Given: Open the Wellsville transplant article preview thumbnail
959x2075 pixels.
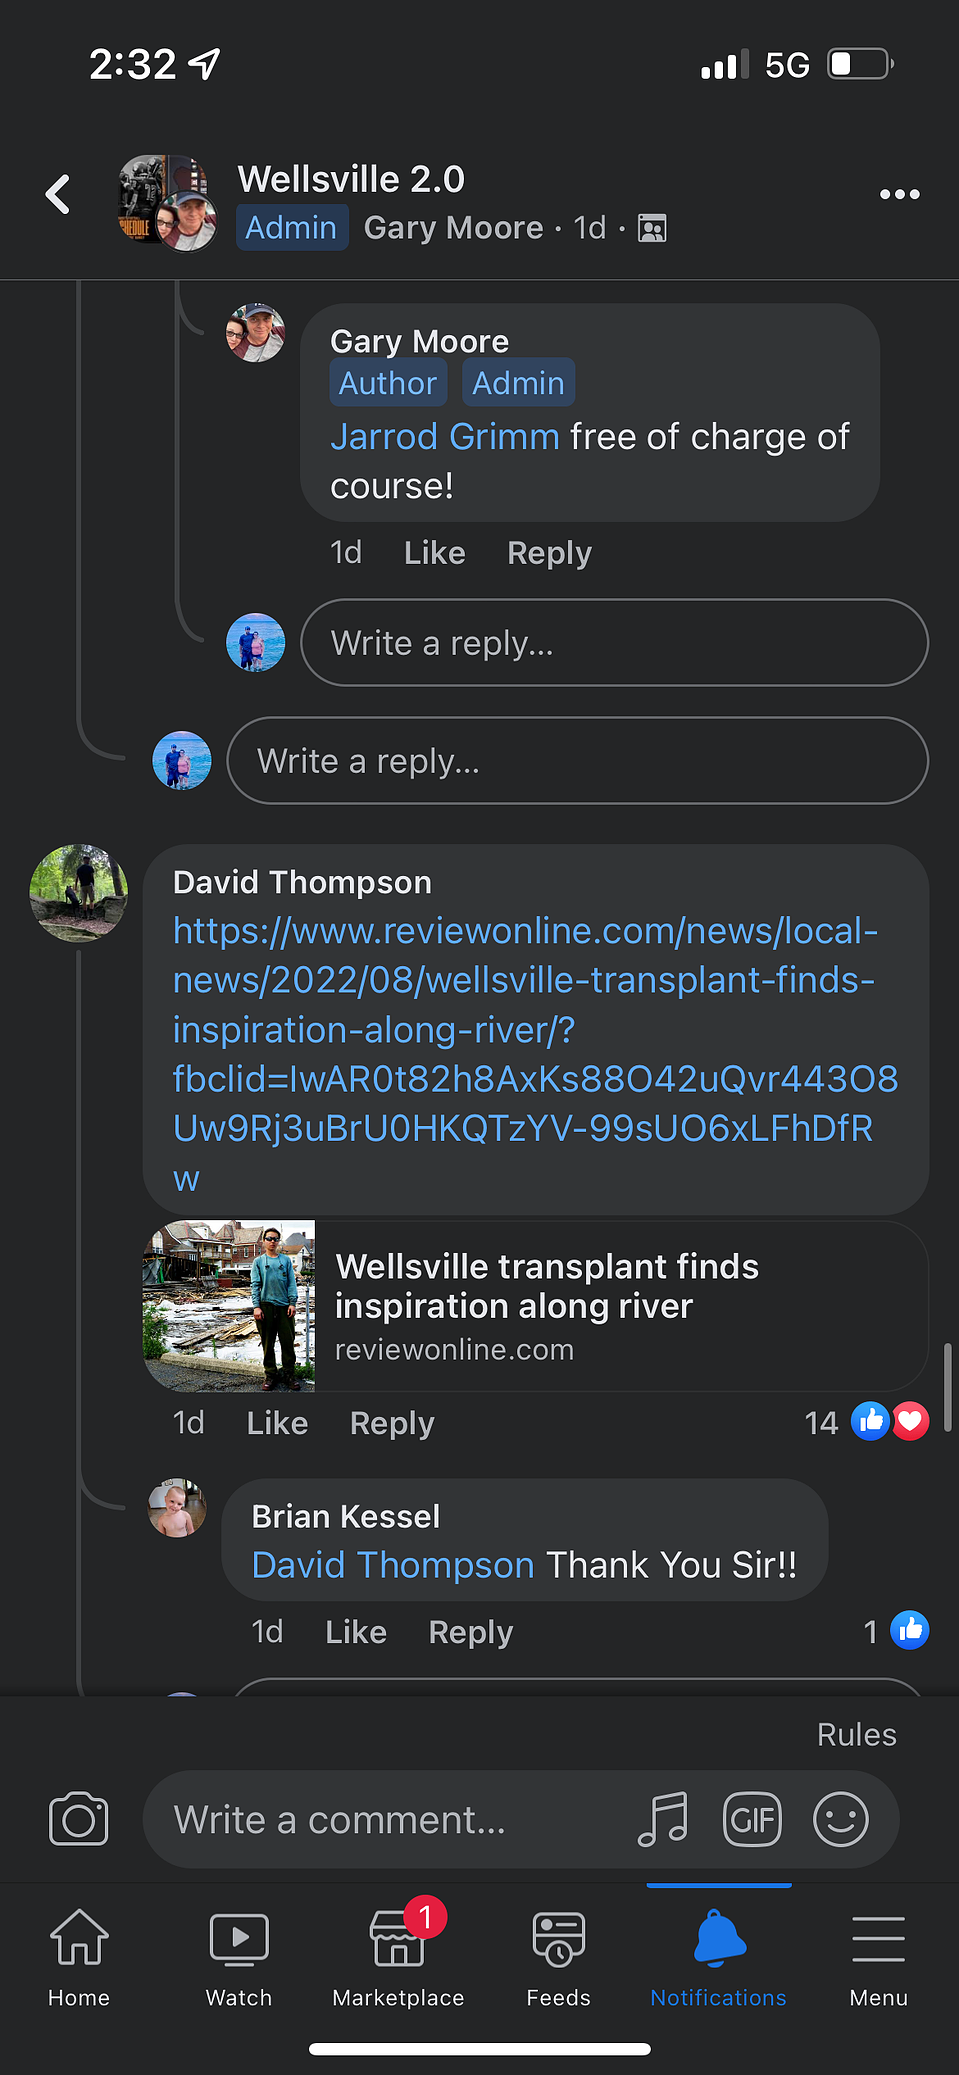Looking at the screenshot, I should (229, 1305).
